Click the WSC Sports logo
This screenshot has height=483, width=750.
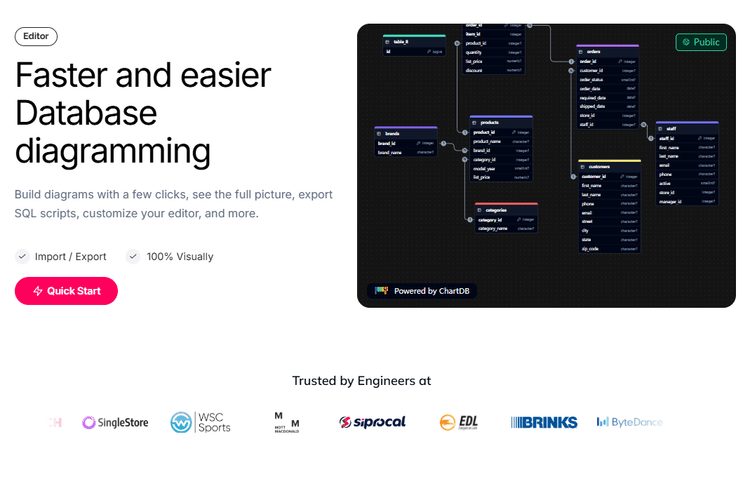200,423
